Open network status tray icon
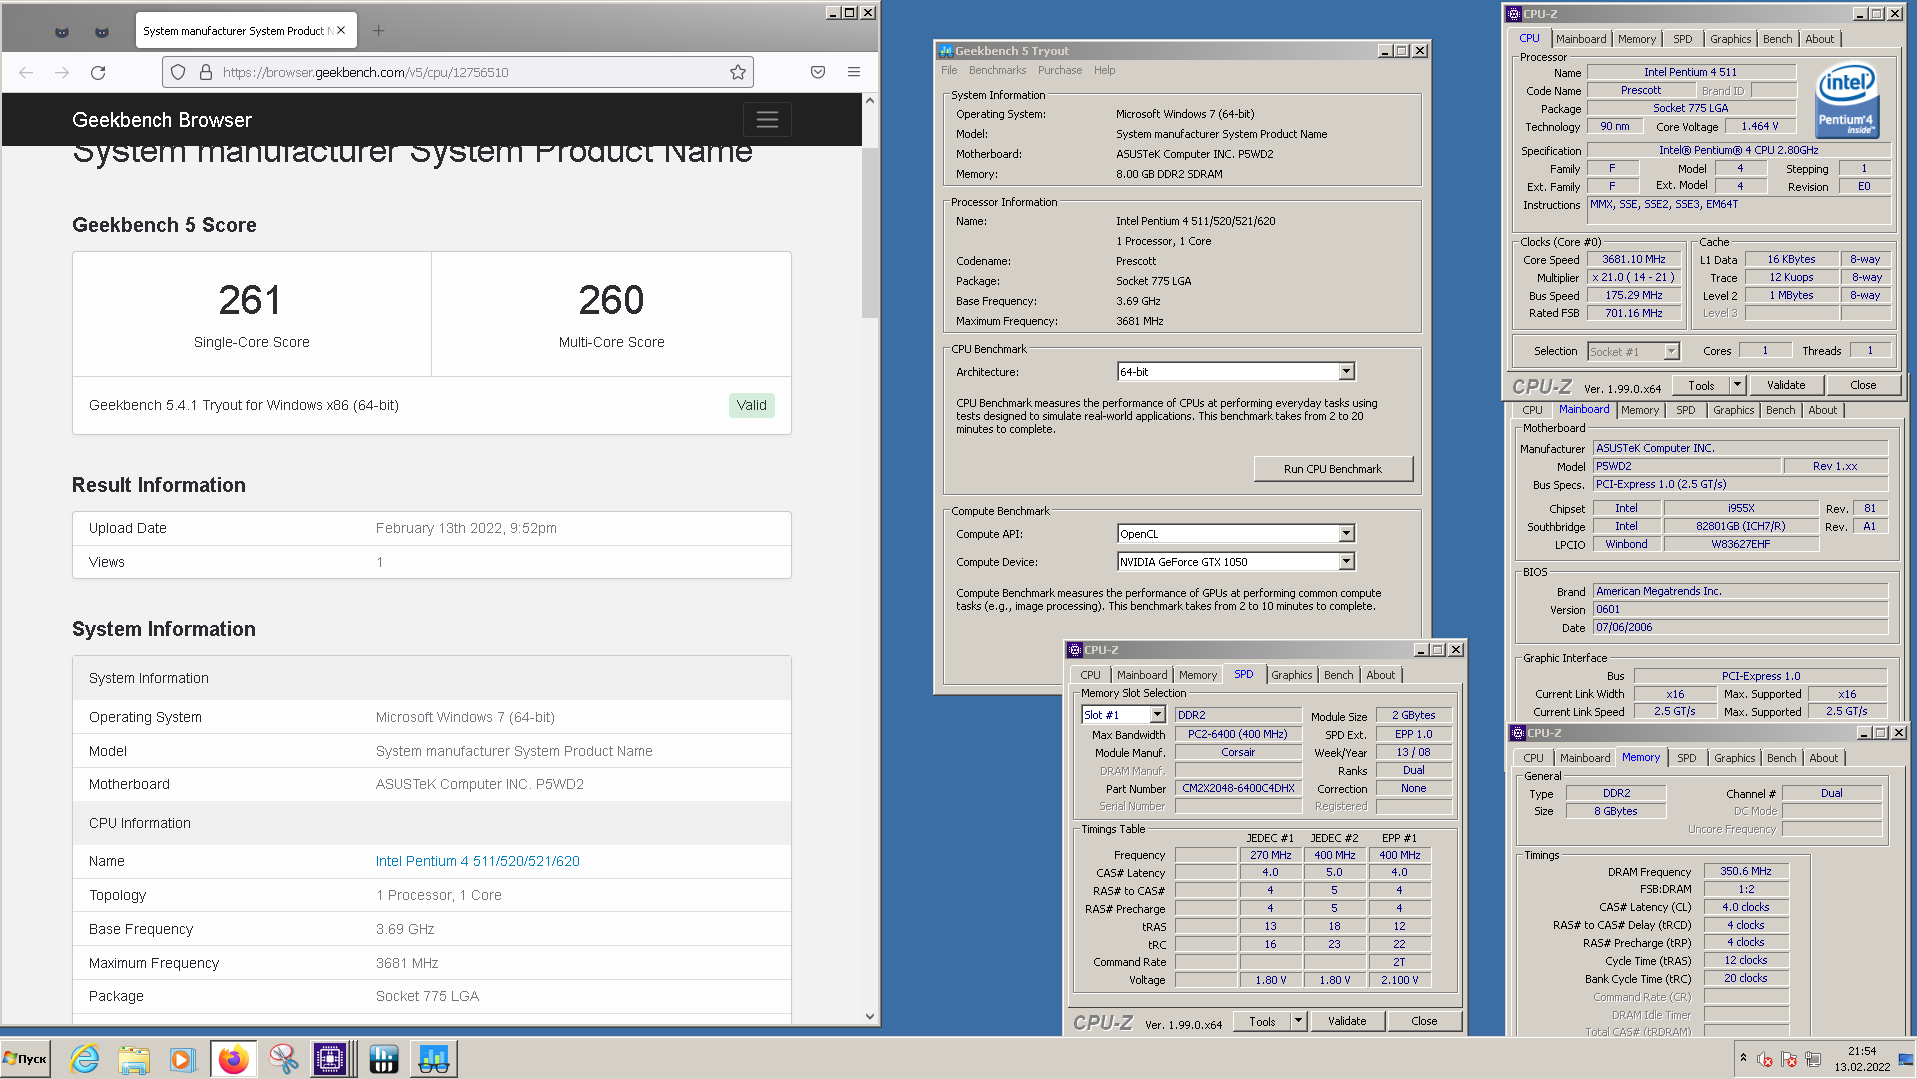Screen dimensions: 1917x1079 pos(1813,1059)
